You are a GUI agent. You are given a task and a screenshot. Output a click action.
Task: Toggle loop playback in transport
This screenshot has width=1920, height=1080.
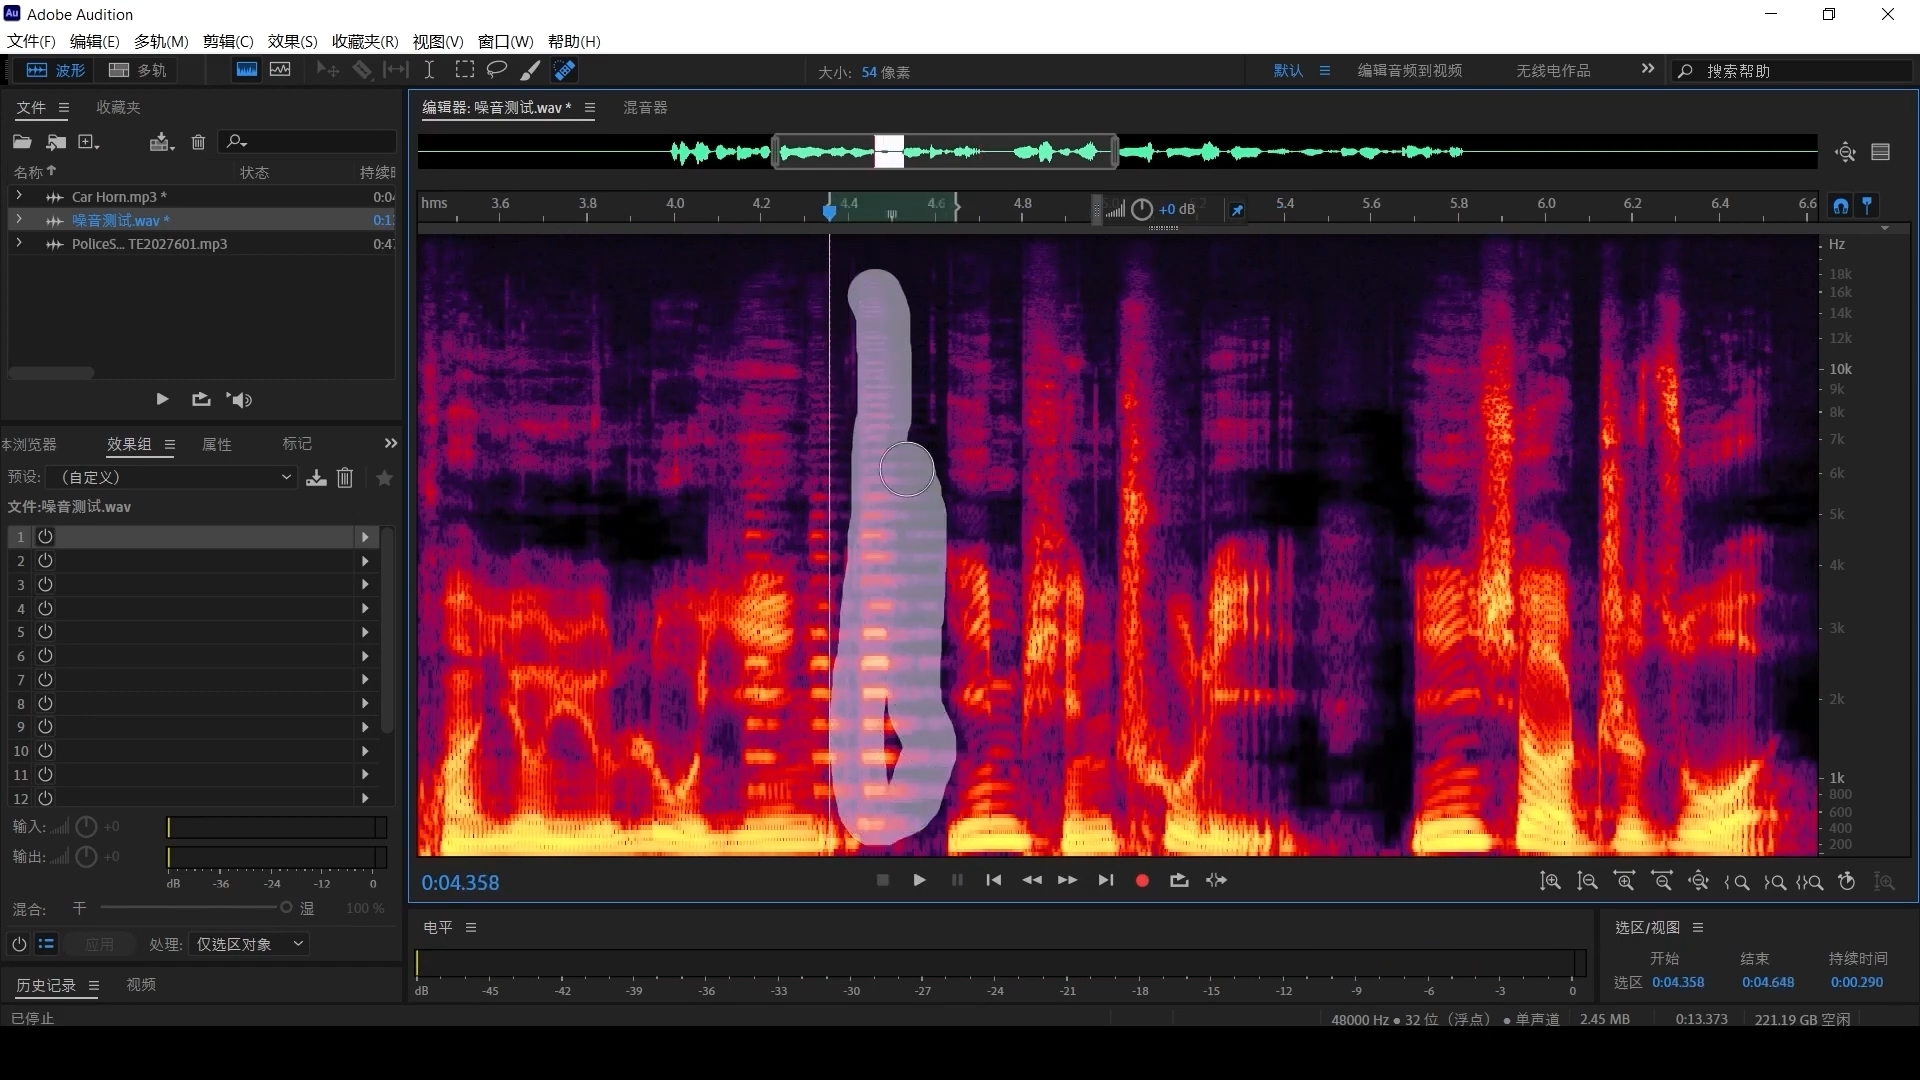click(1179, 881)
